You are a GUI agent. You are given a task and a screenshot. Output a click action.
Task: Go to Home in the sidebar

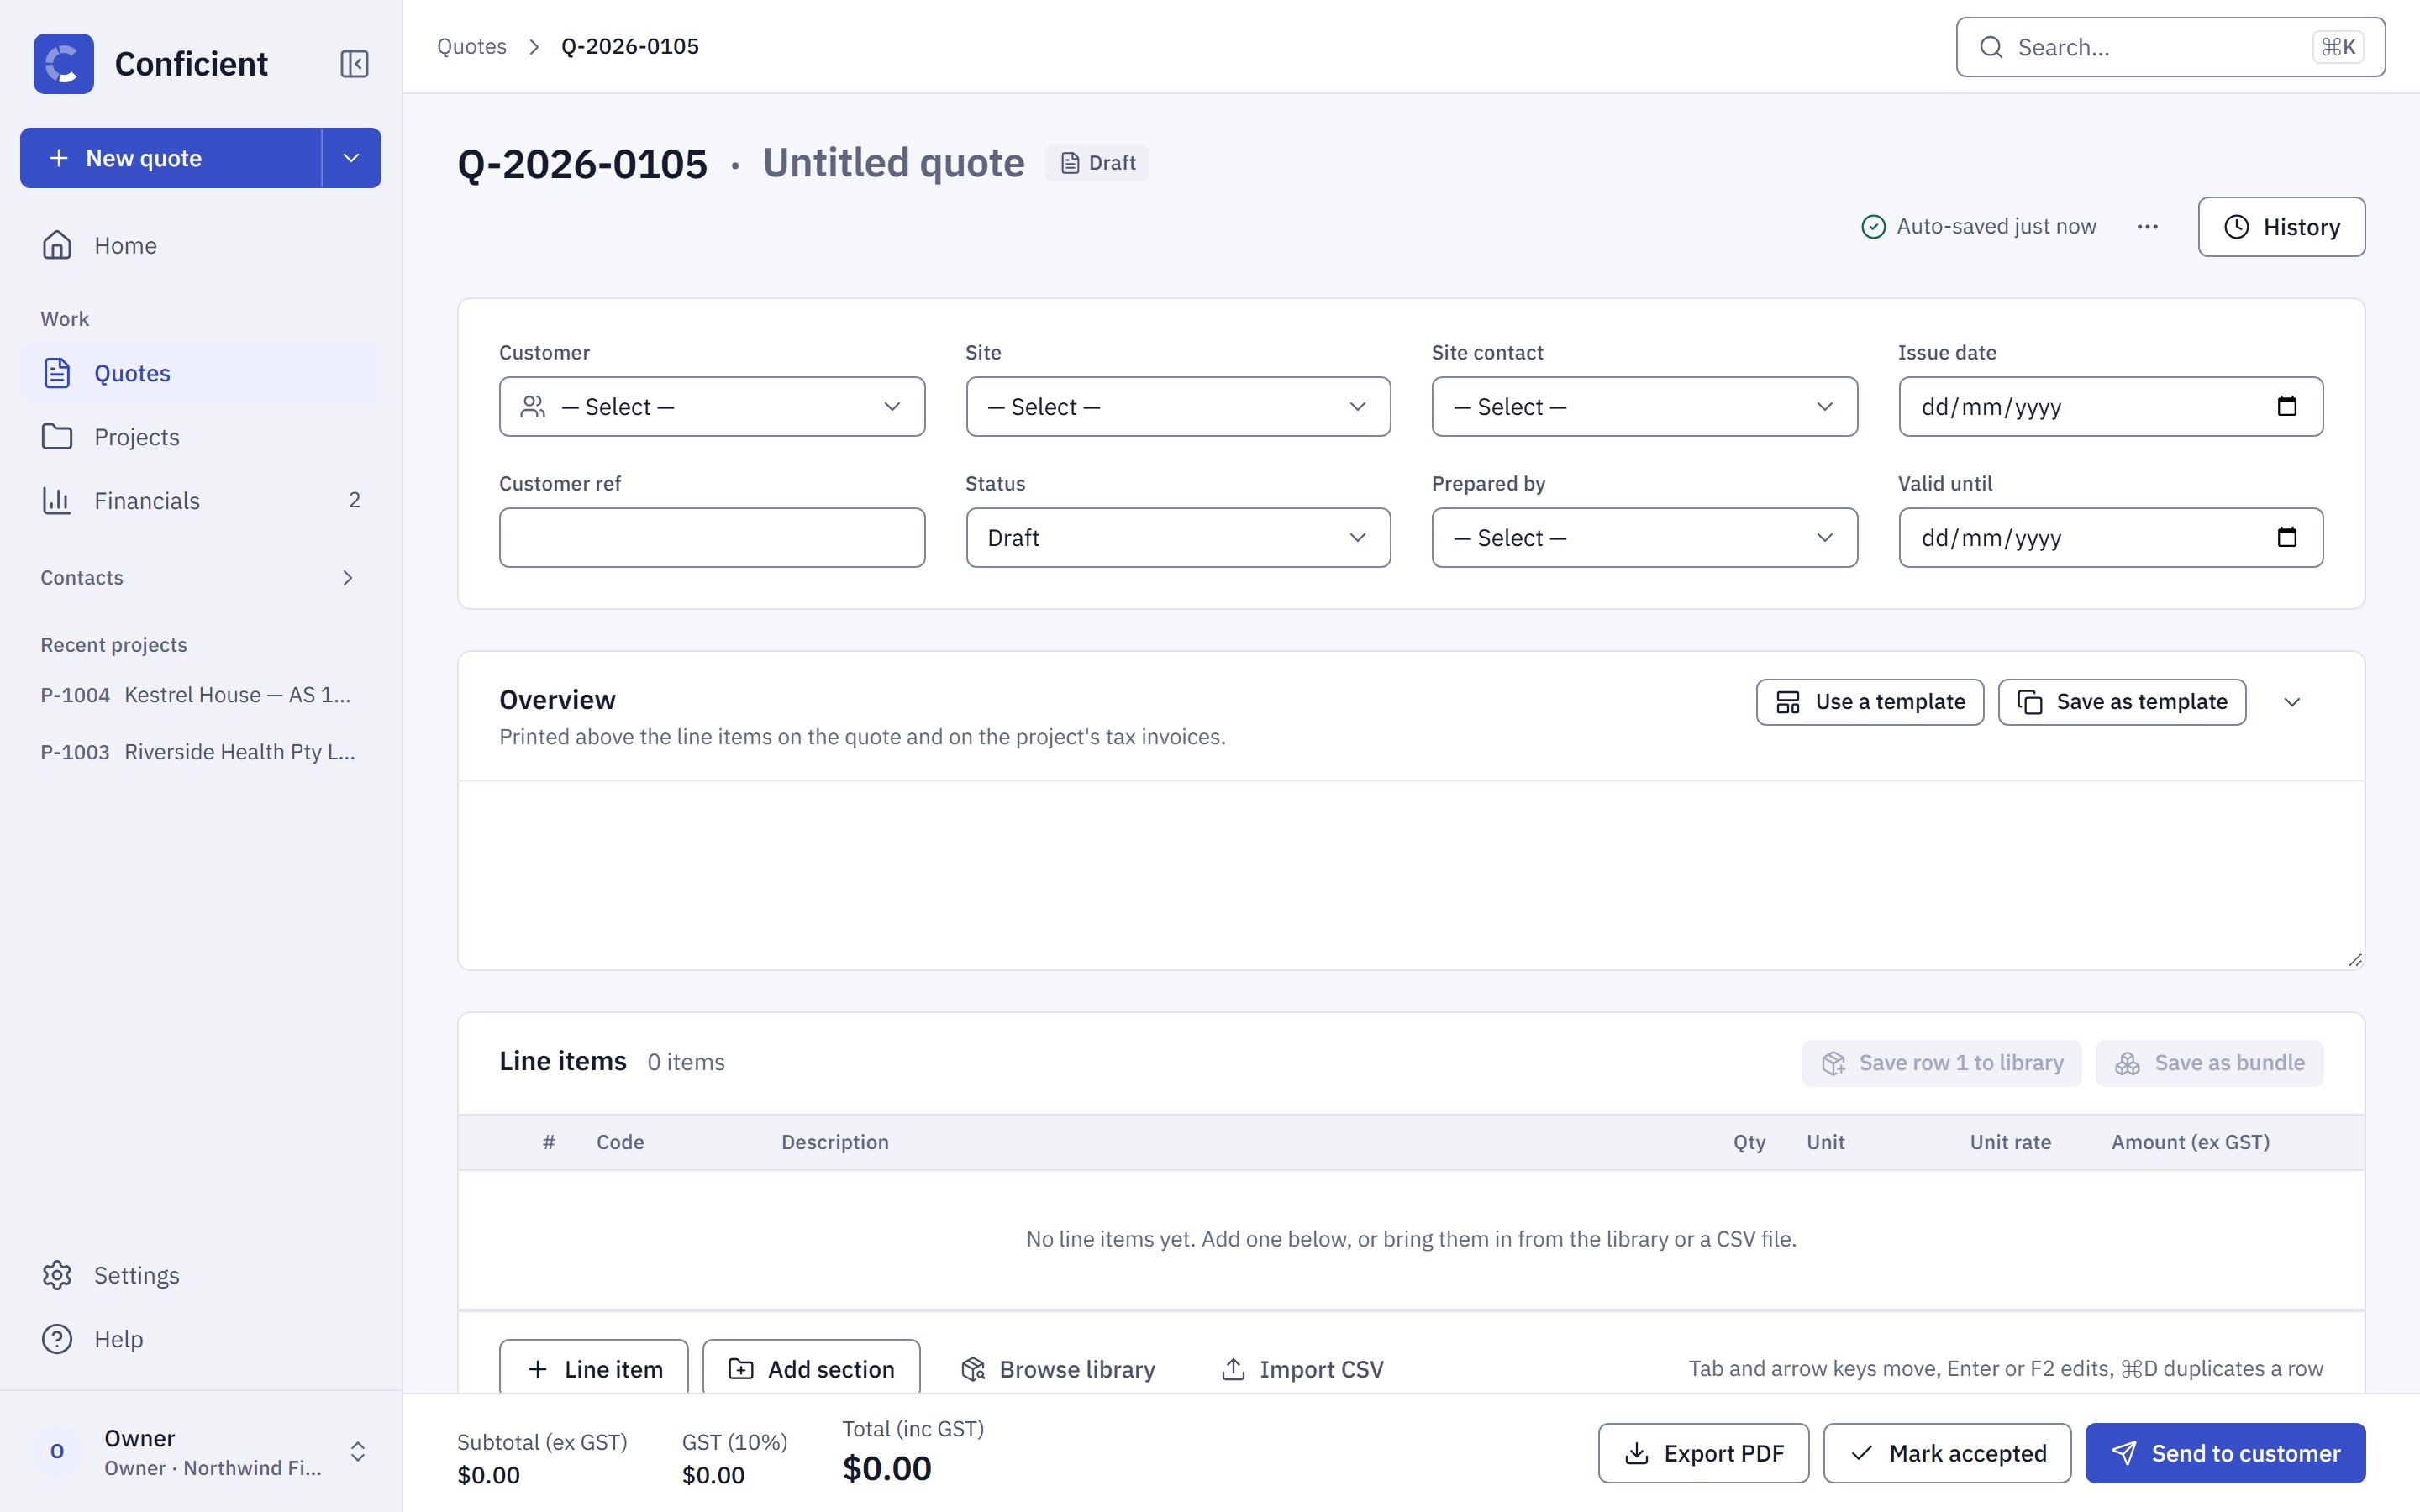tap(200, 245)
